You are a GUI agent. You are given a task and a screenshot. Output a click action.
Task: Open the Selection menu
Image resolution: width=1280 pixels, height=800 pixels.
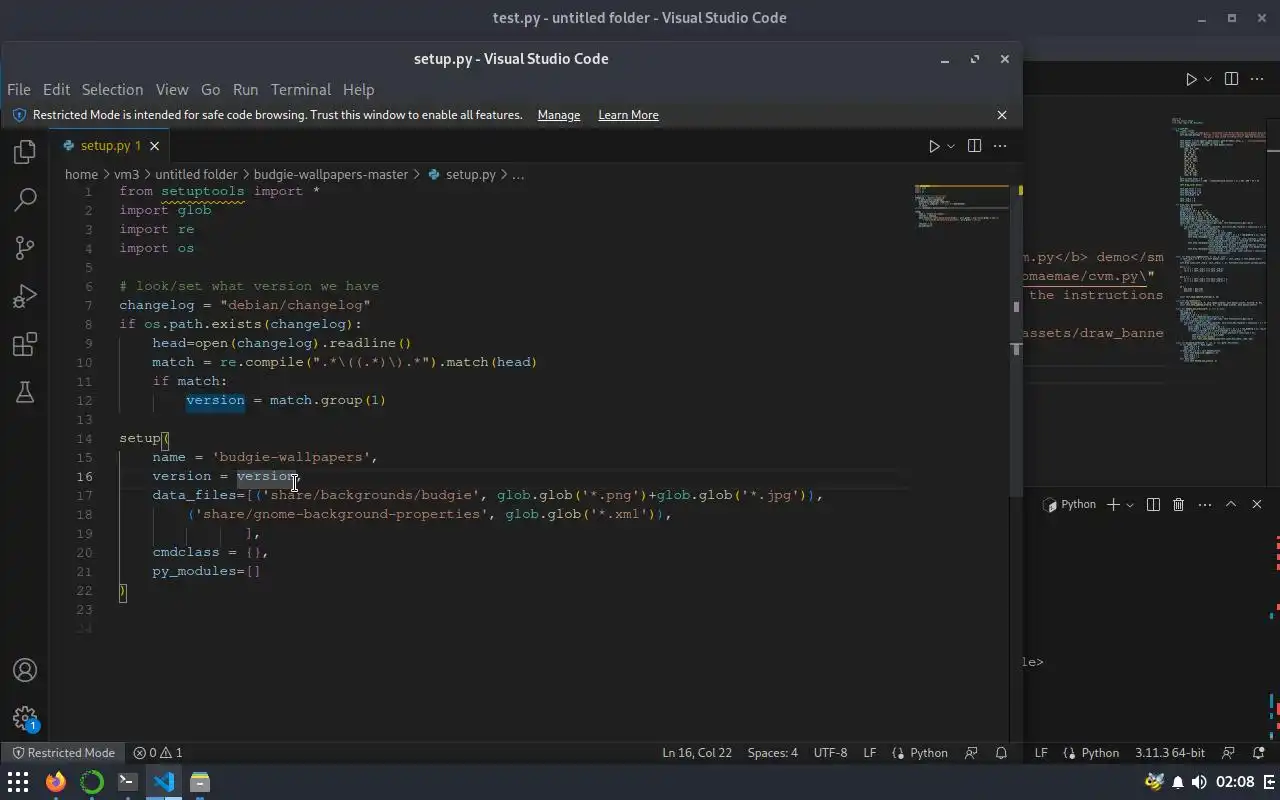coord(112,89)
